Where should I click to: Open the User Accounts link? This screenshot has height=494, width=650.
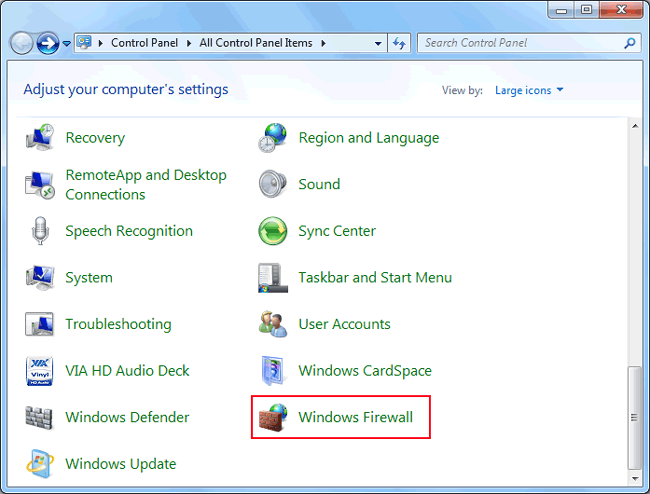[344, 324]
